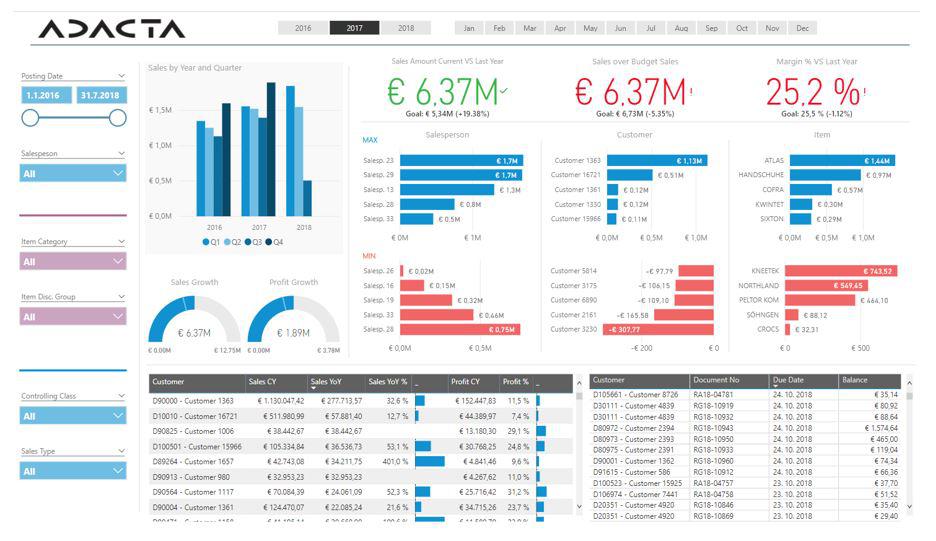Select the Jul month tab
Viewport: 936px width, 541px height.
point(651,28)
